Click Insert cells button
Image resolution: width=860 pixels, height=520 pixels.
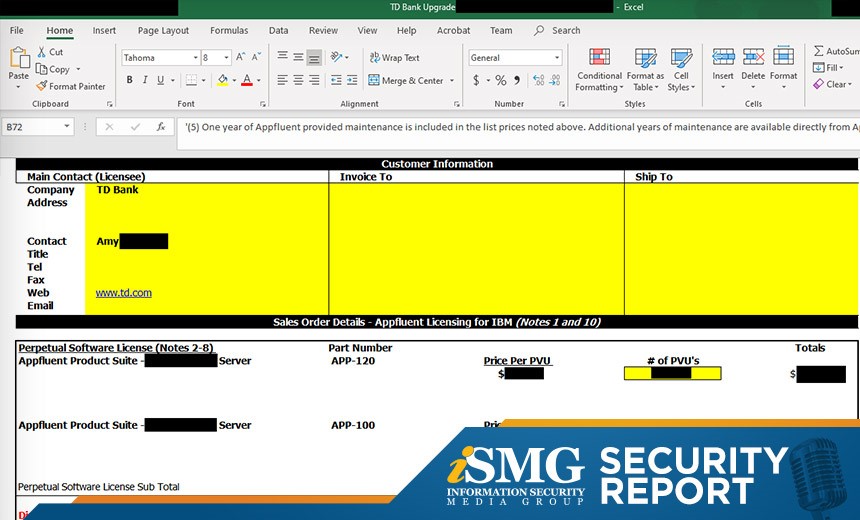tap(723, 69)
